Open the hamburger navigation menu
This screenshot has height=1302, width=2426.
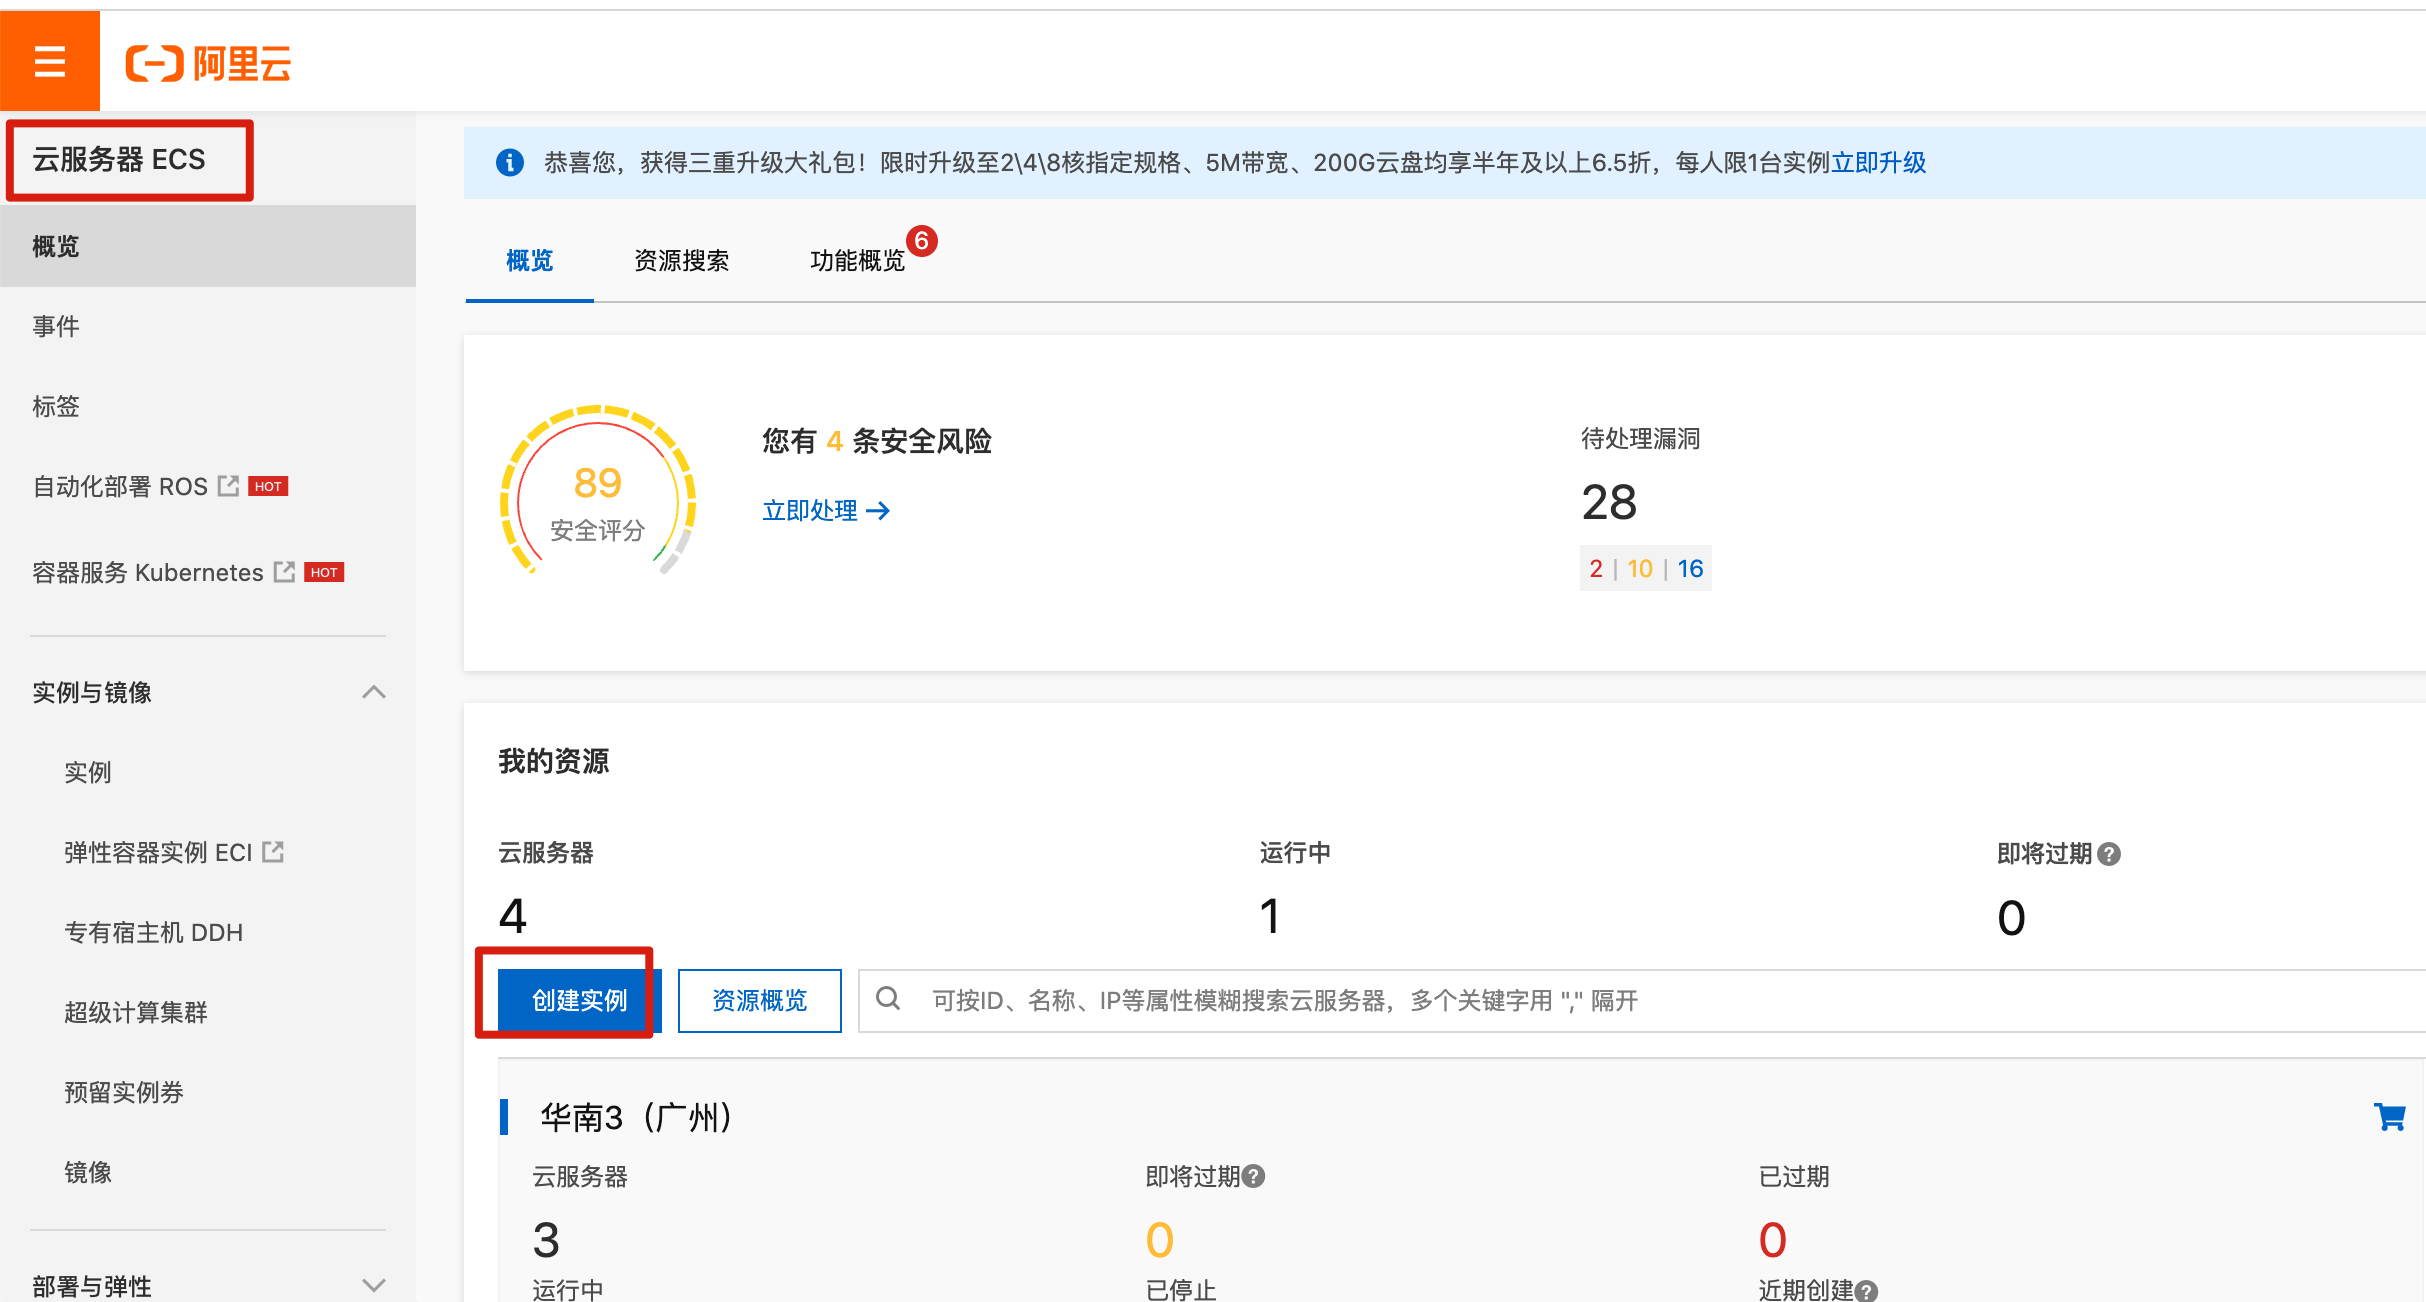click(x=49, y=61)
